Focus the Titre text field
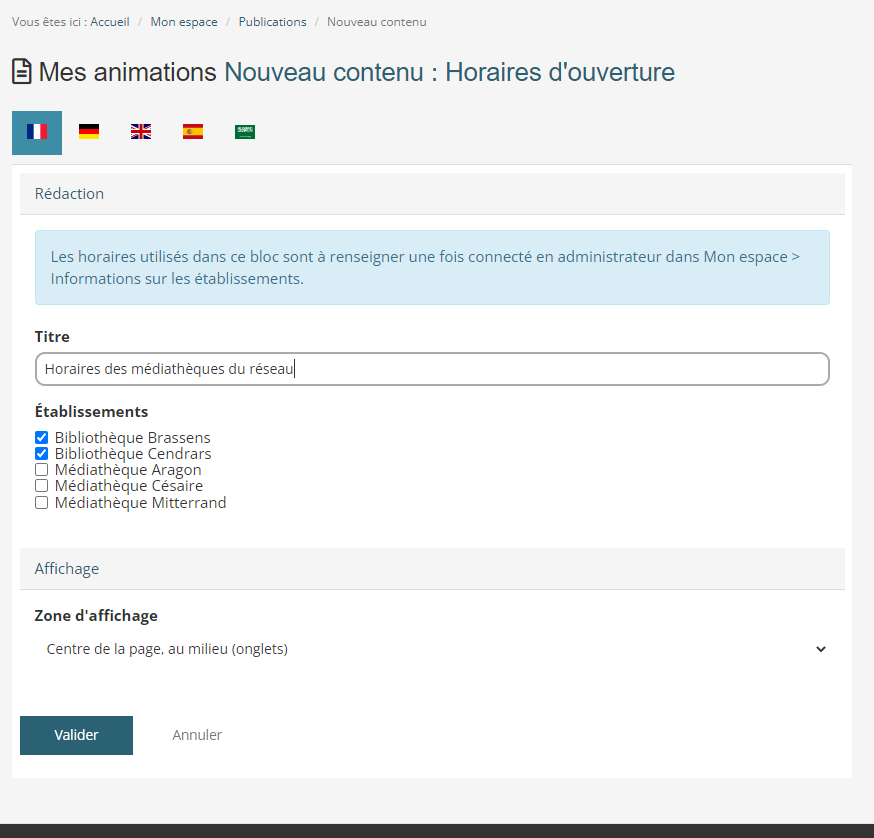This screenshot has height=838, width=874. click(432, 369)
